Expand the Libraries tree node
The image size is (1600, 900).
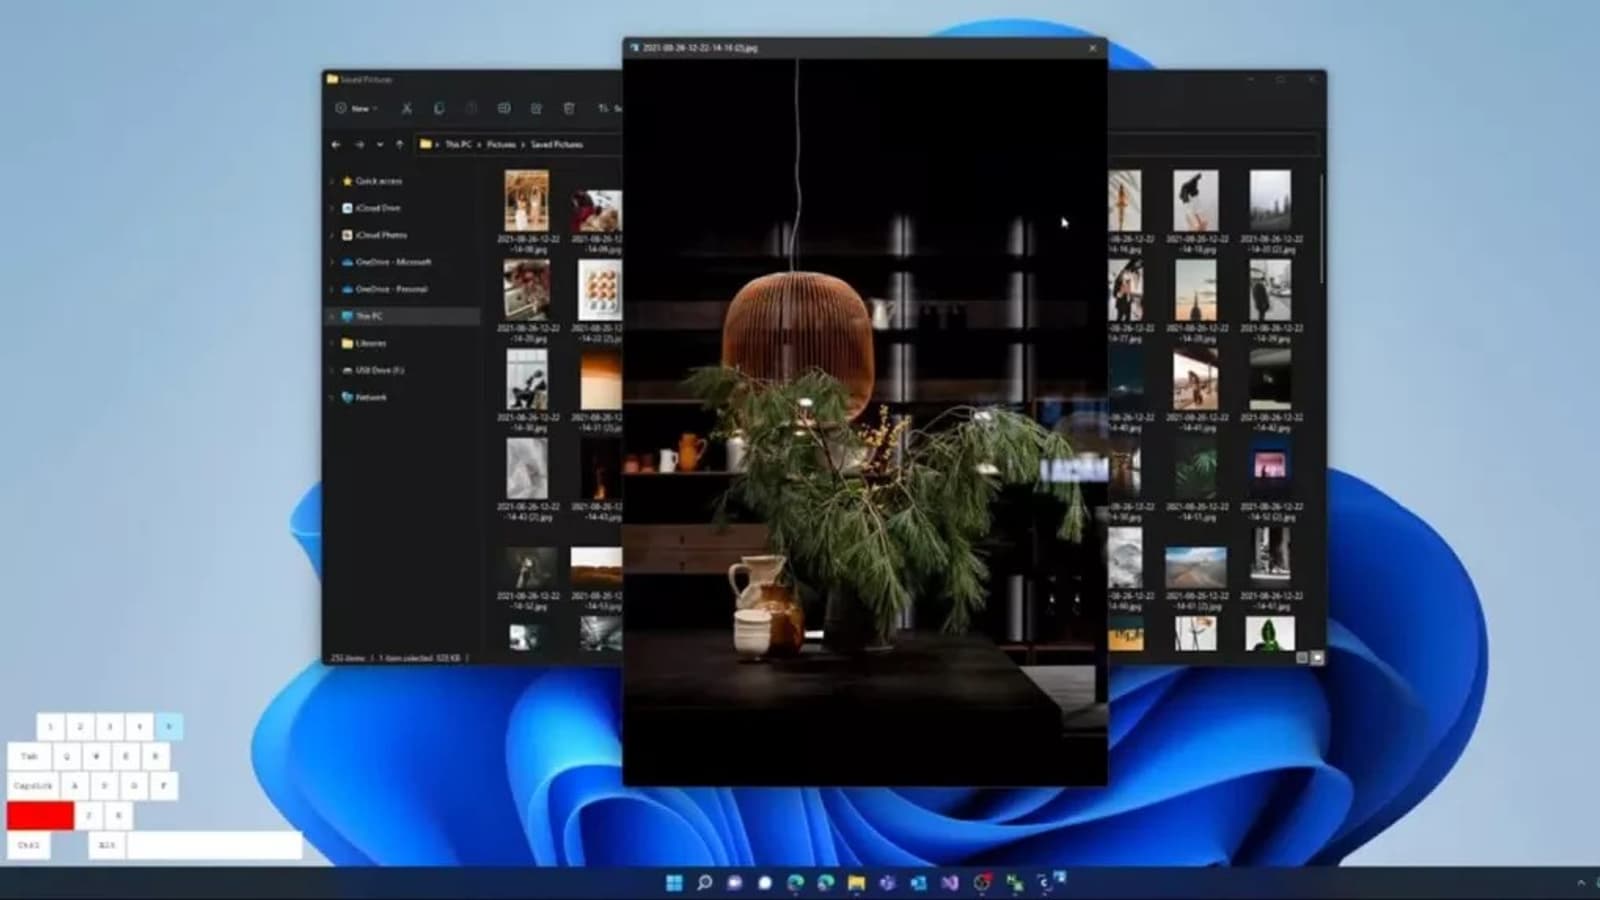point(333,343)
